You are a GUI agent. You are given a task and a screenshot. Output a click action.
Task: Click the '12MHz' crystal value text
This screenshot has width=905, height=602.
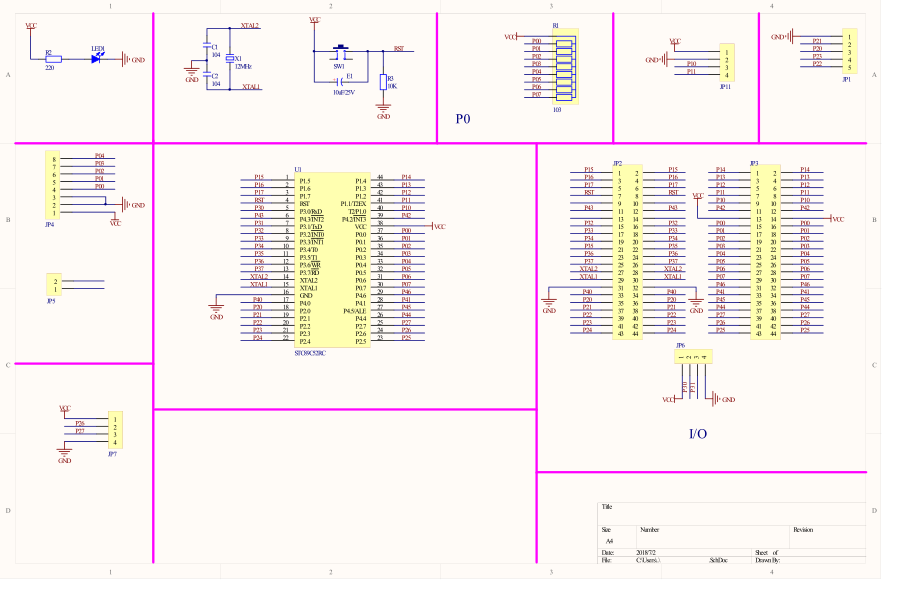pos(243,66)
